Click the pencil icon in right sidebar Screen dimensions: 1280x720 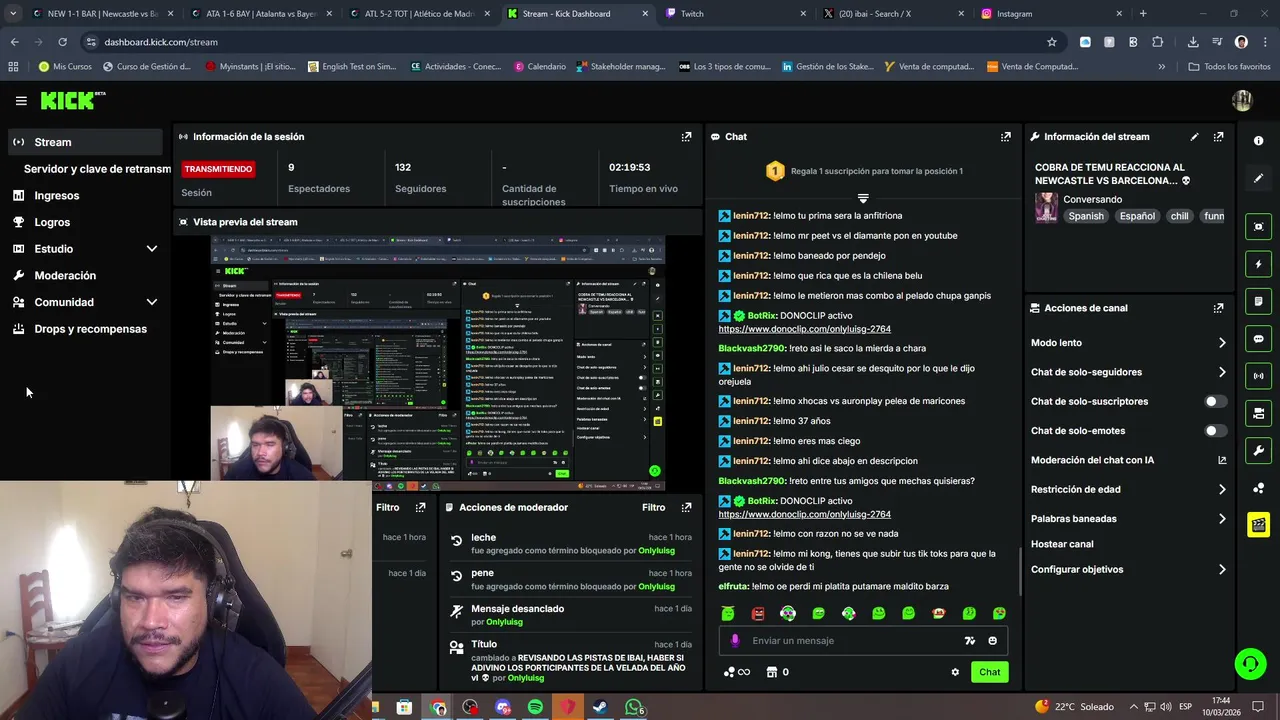tap(1258, 178)
